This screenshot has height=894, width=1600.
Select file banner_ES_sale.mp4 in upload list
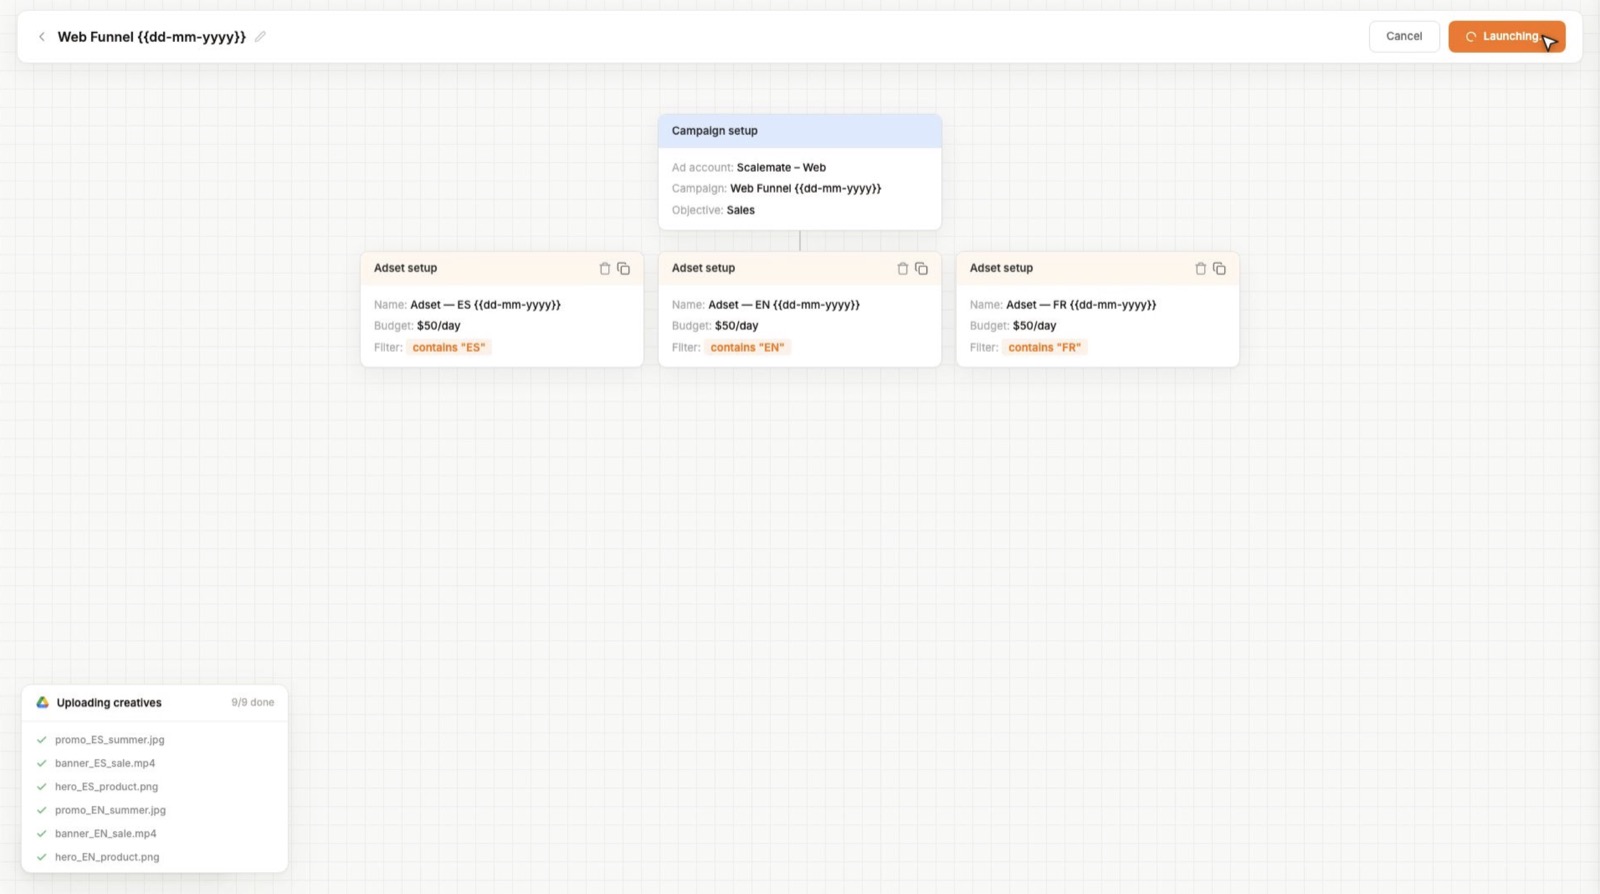pos(105,763)
